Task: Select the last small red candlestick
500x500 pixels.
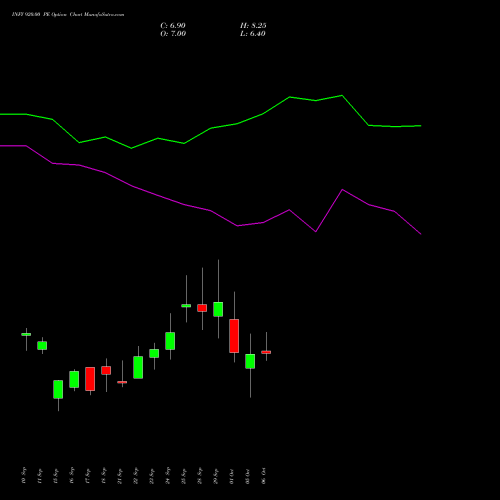Action: pos(266,352)
